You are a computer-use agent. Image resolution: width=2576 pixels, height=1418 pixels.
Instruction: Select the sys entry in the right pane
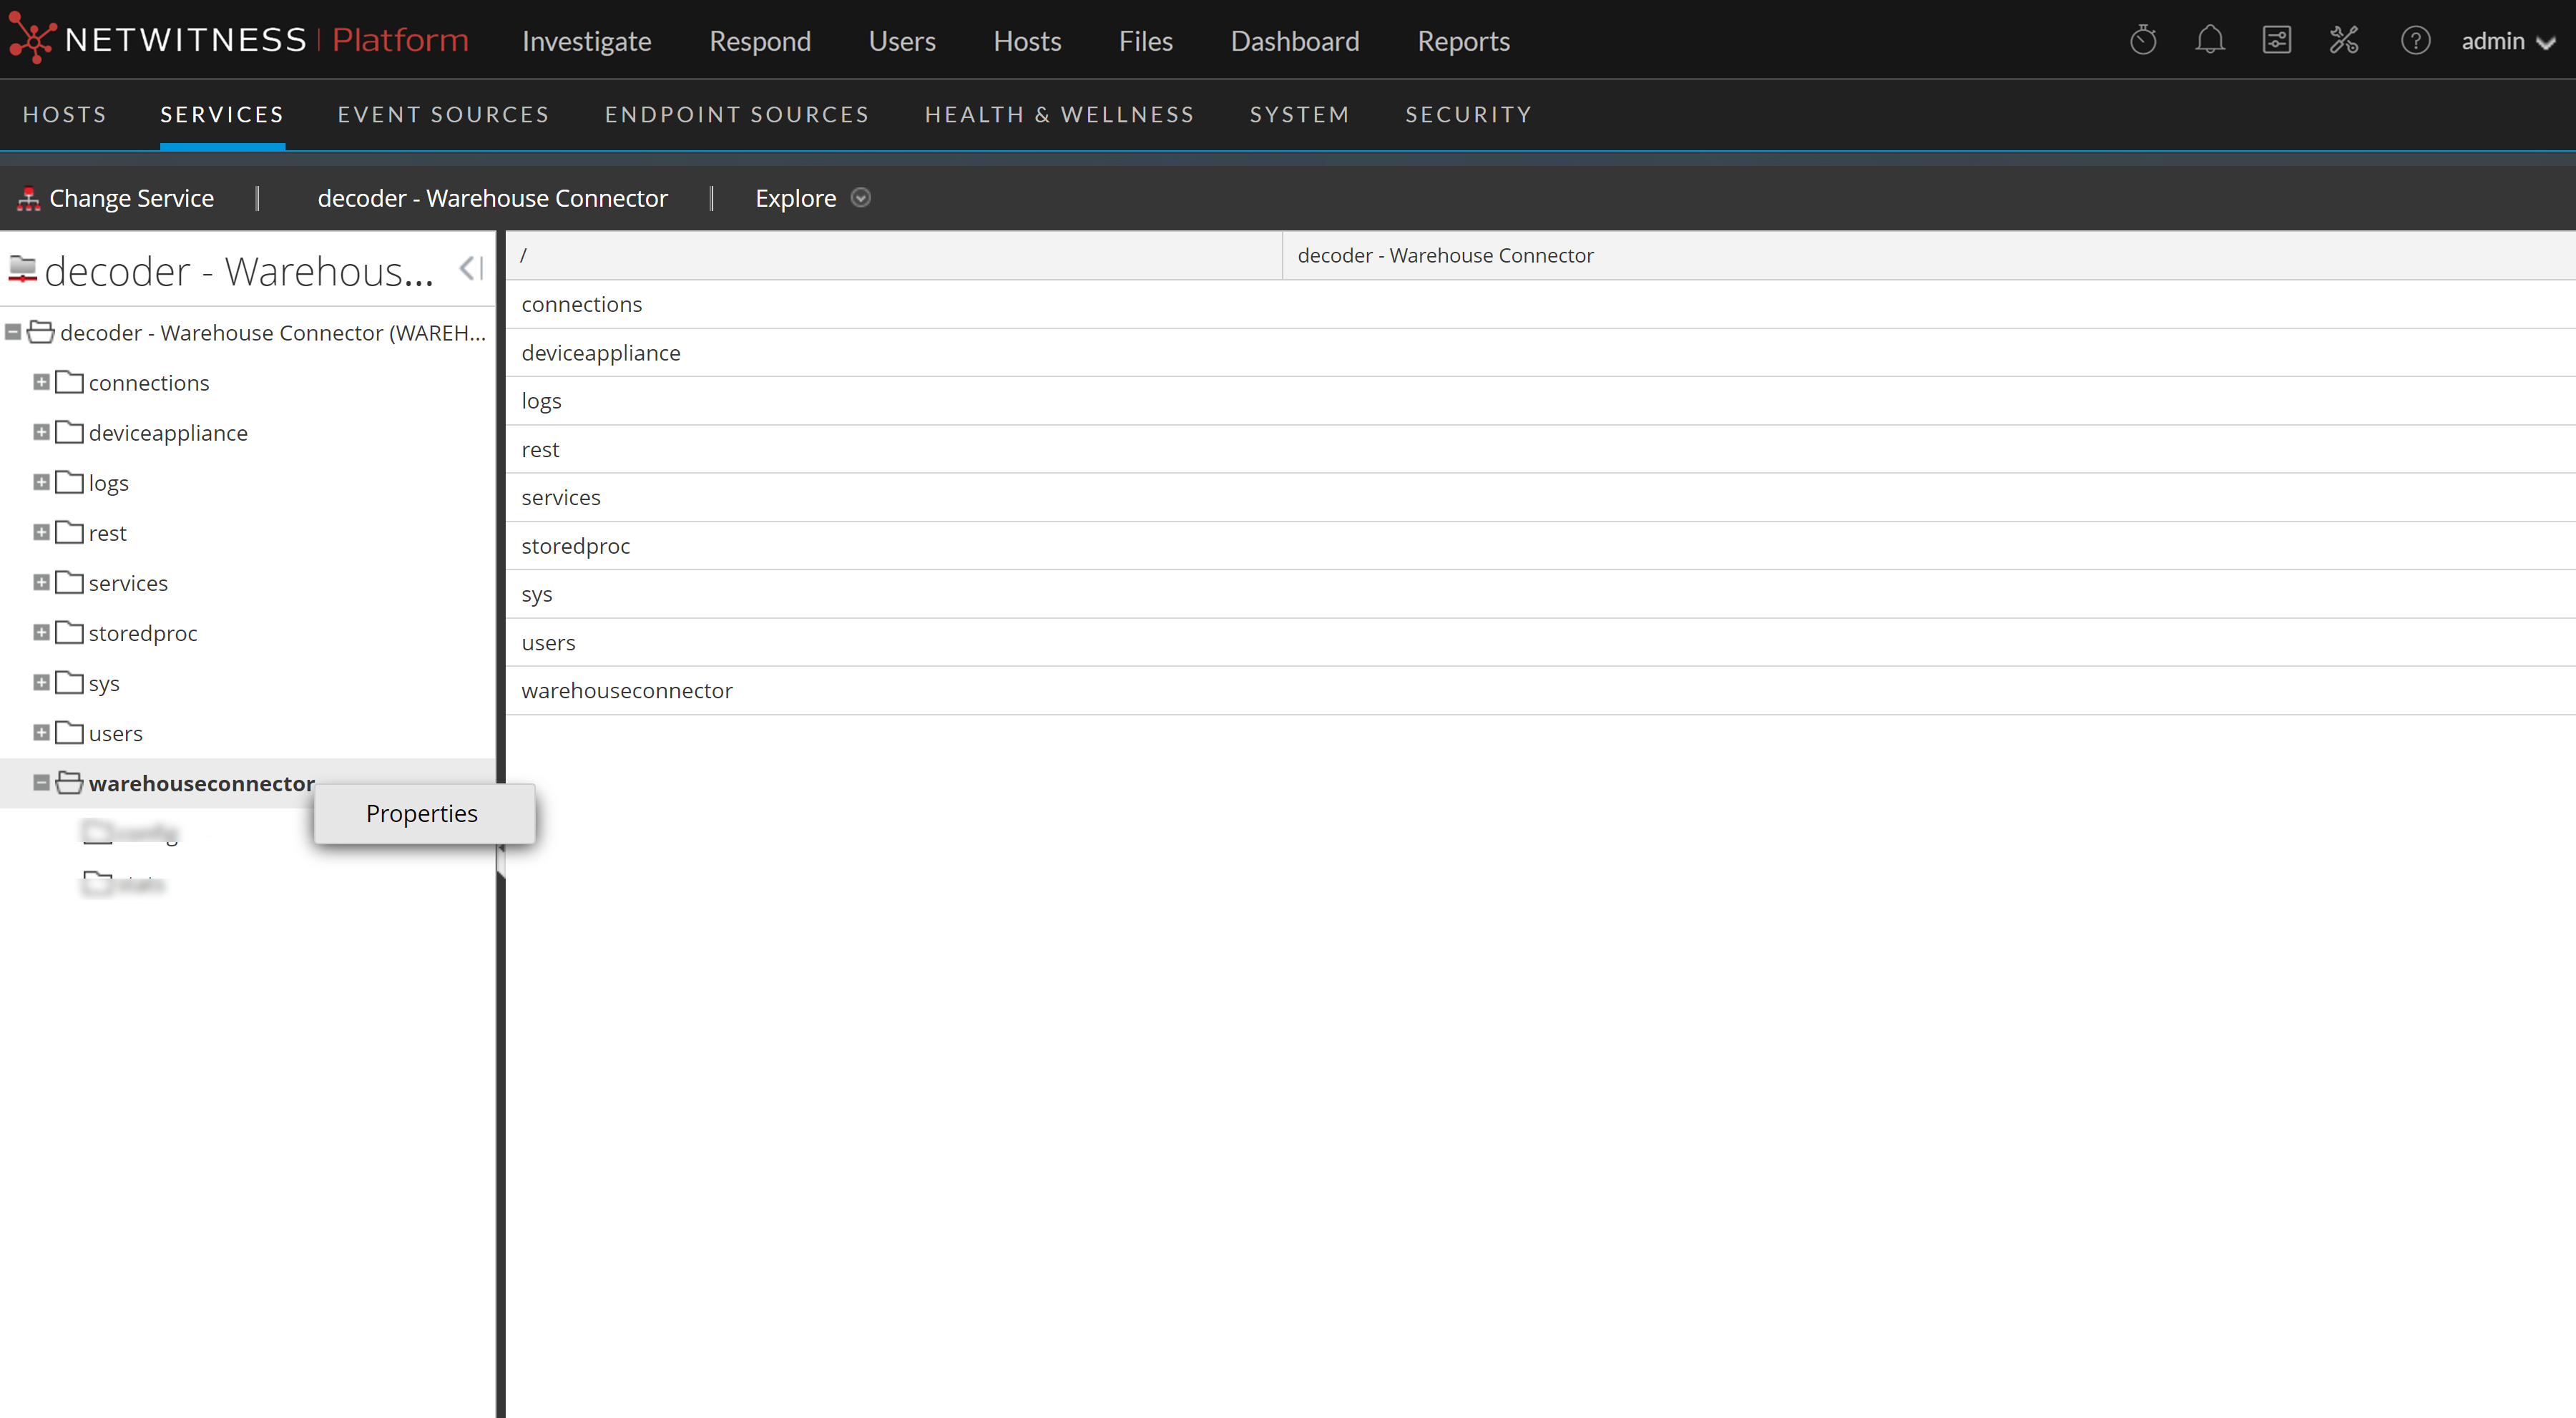pos(537,593)
